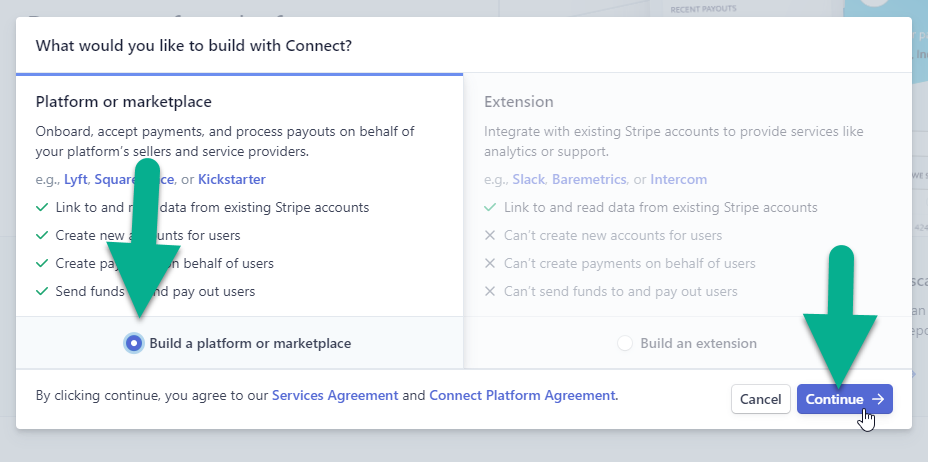Click the Continue button

point(844,399)
